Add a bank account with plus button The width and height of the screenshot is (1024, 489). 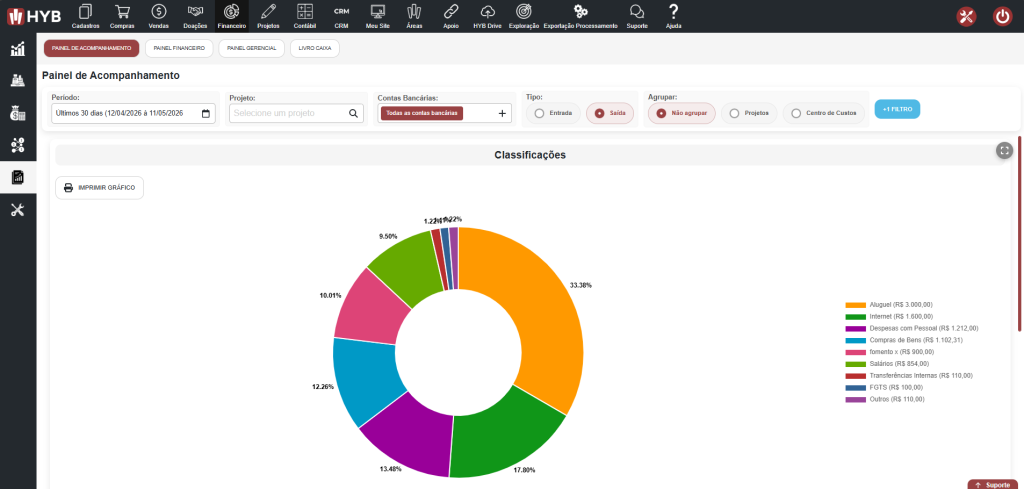[x=502, y=114]
